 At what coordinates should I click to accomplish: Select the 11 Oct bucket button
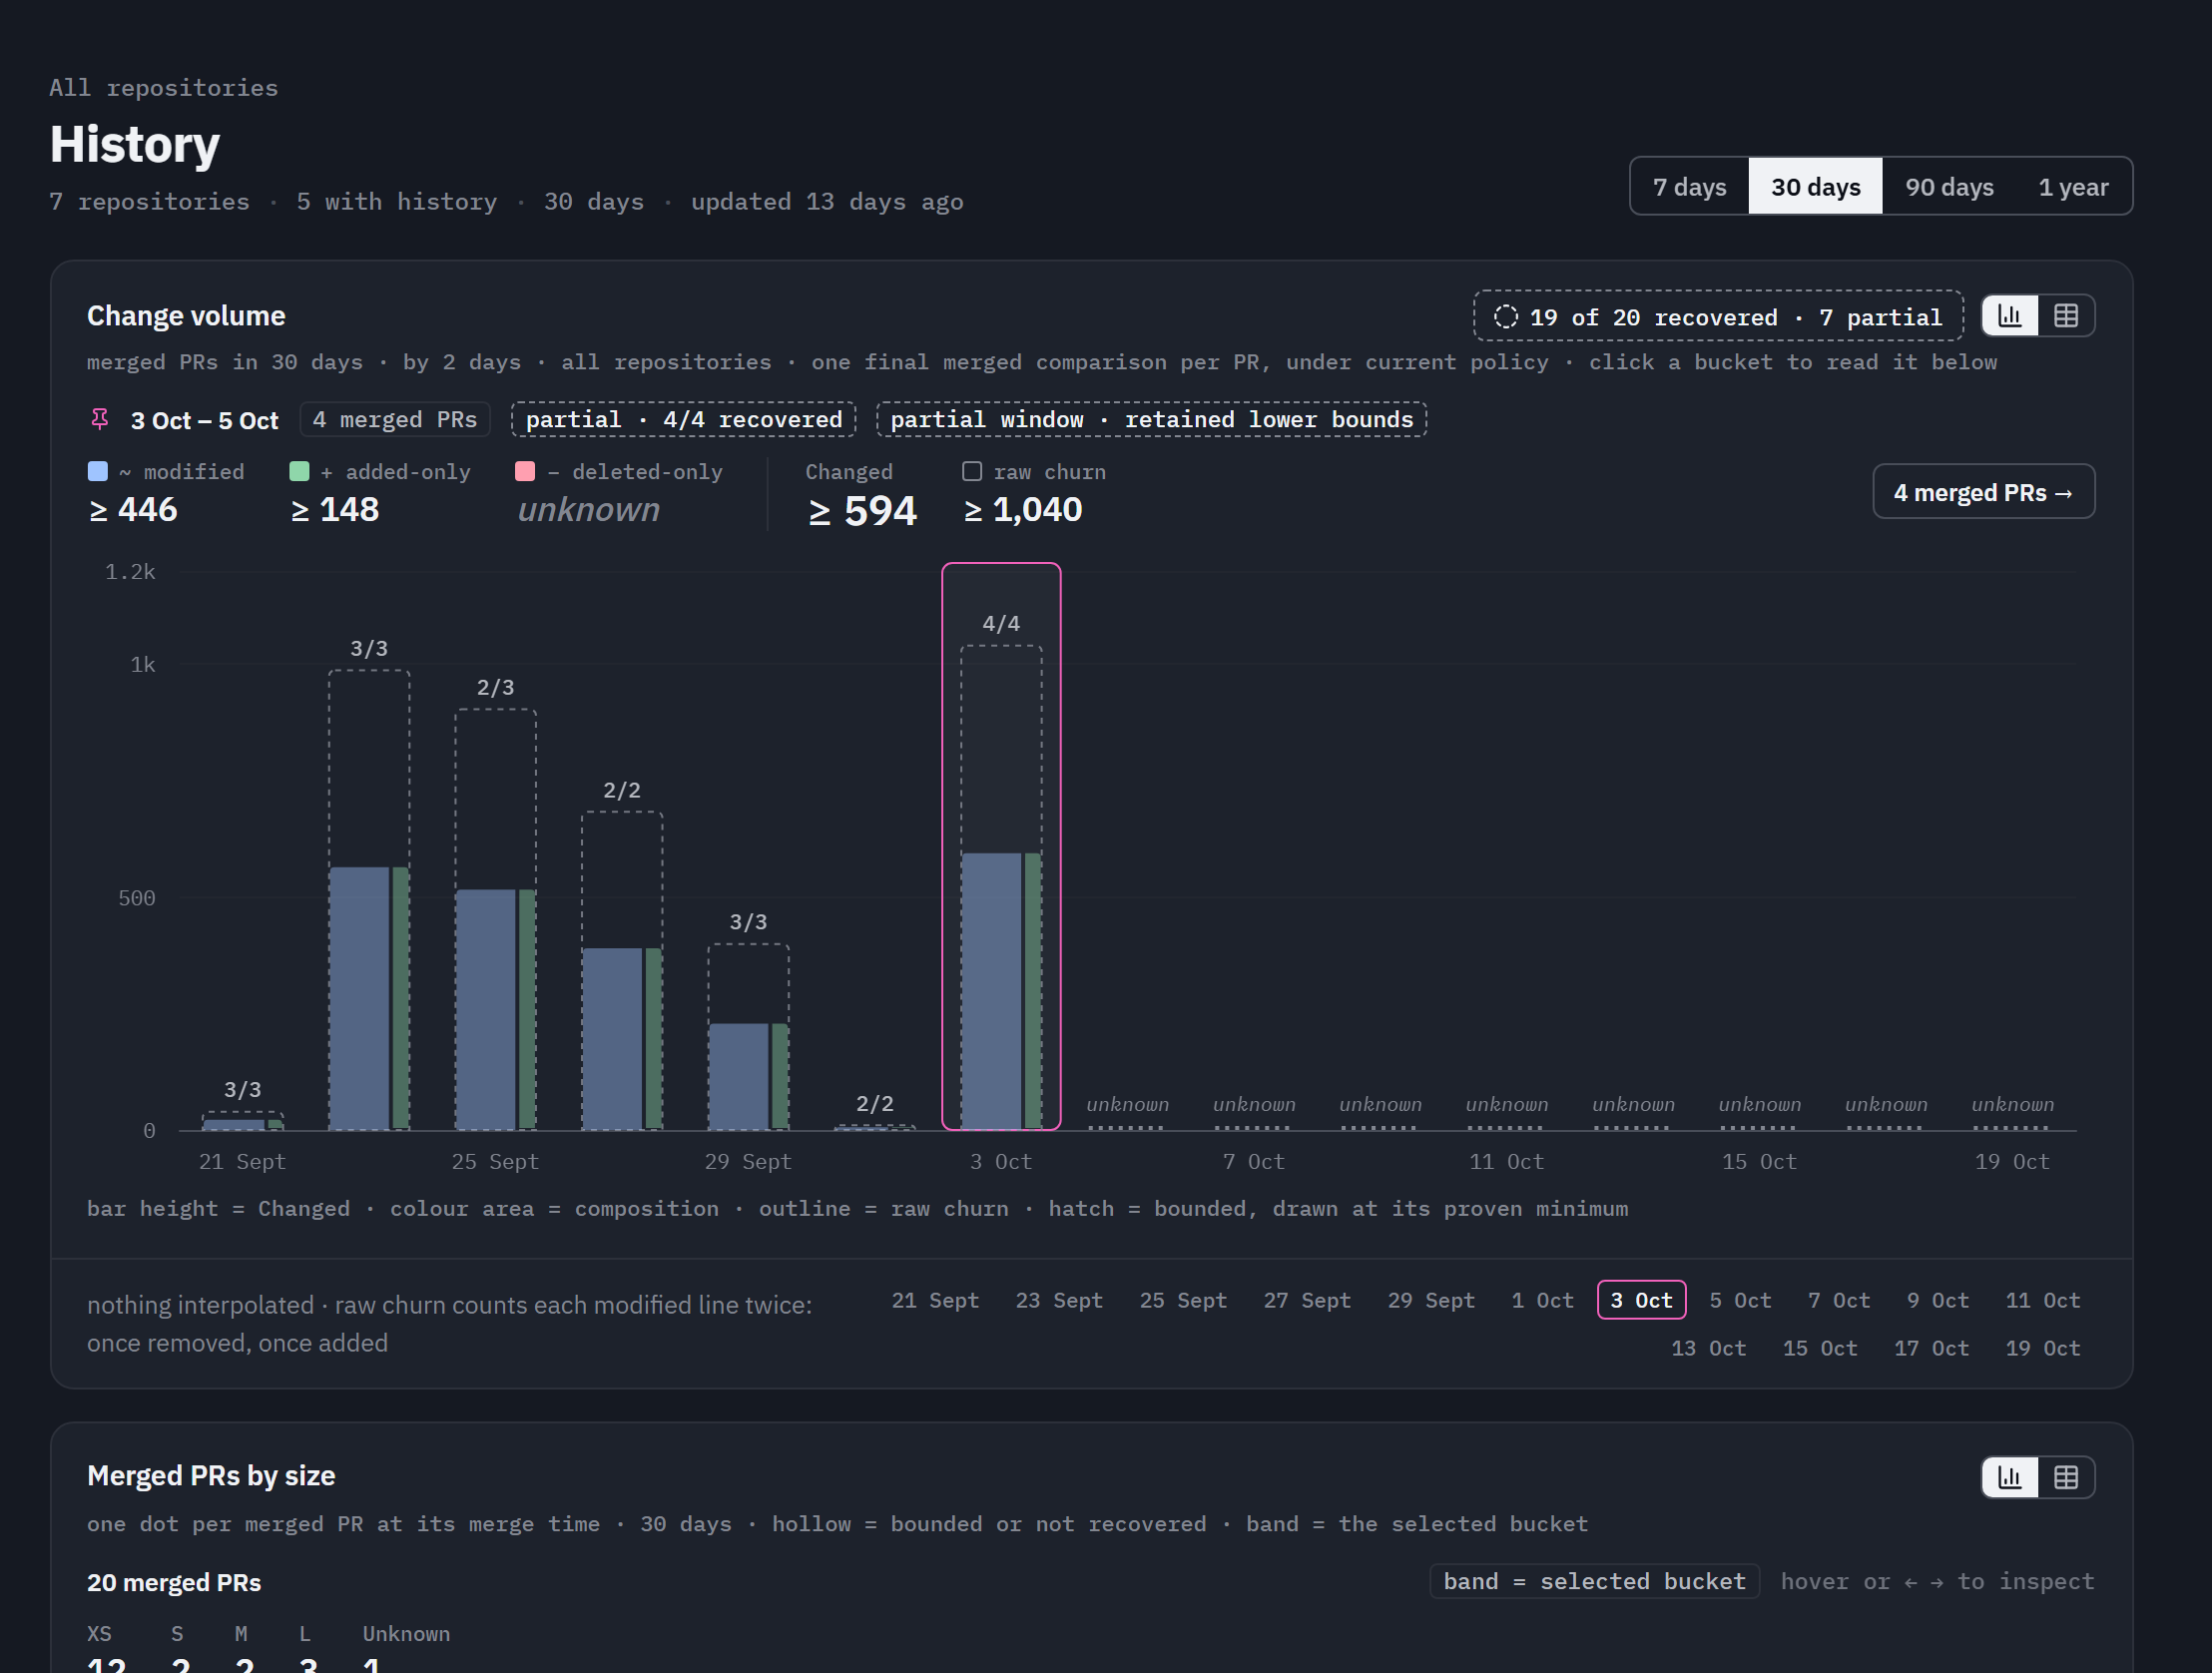point(2043,1300)
